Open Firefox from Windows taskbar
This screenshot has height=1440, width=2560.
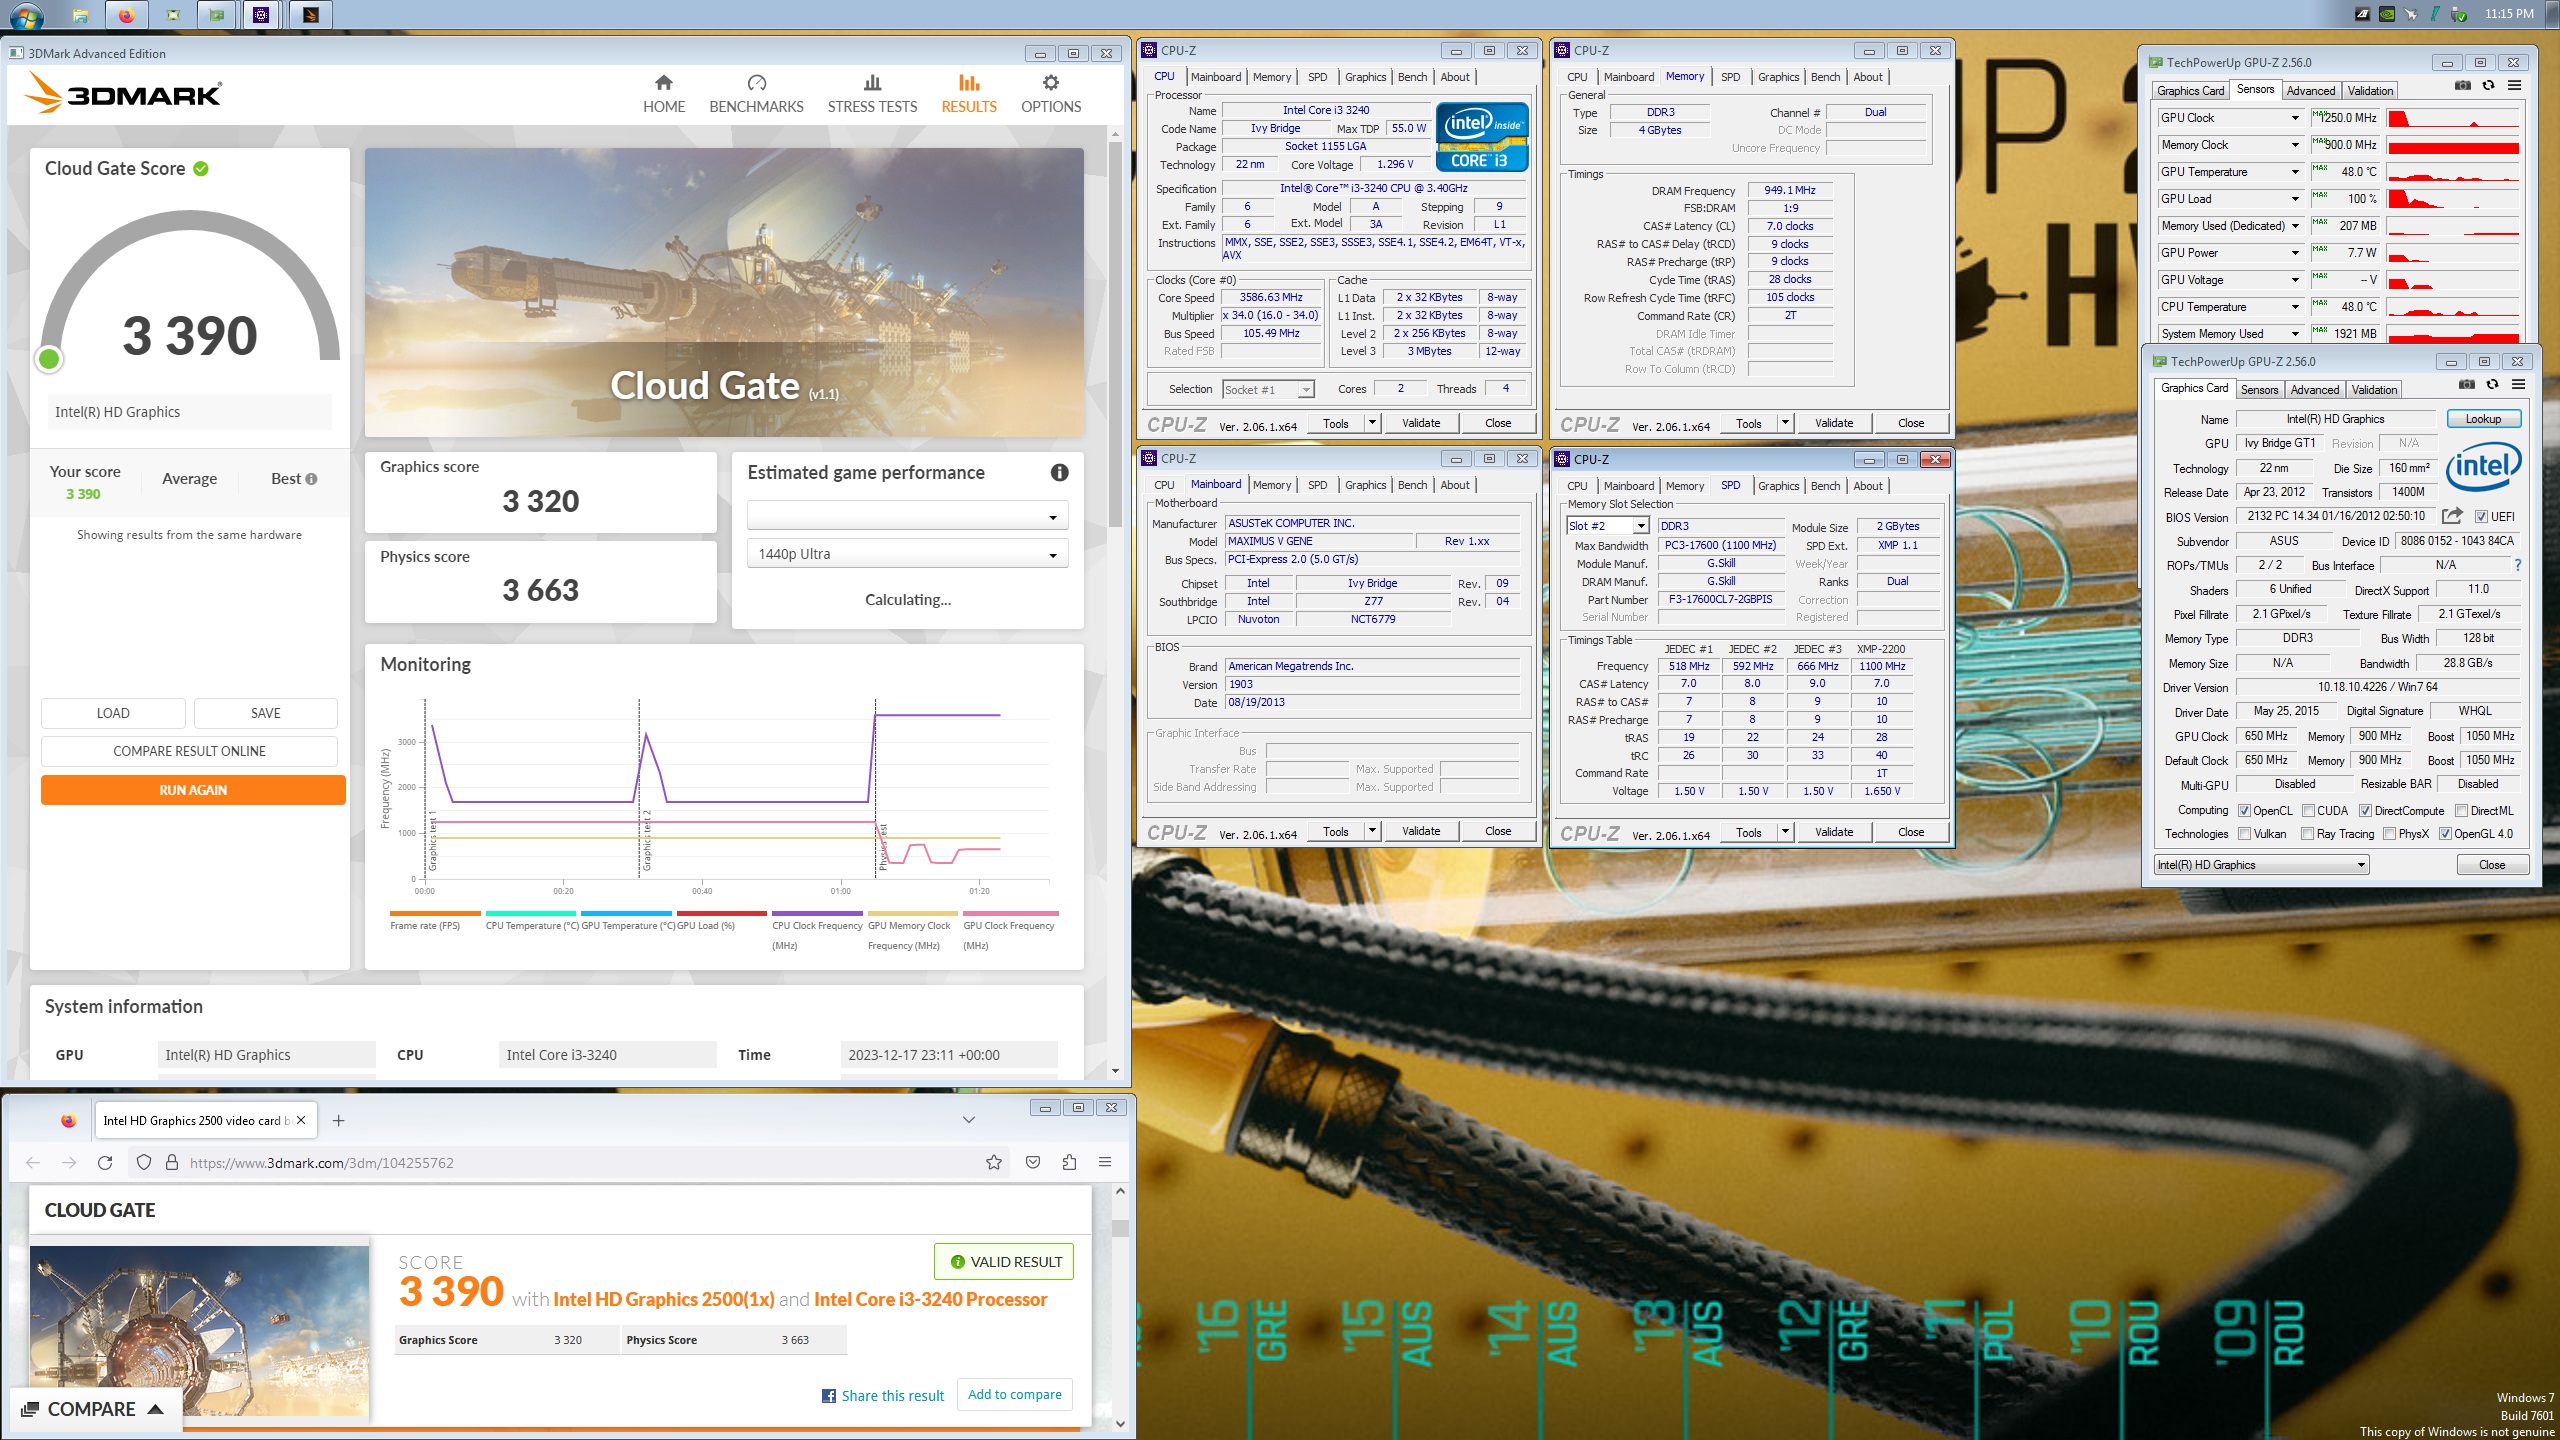[x=126, y=15]
